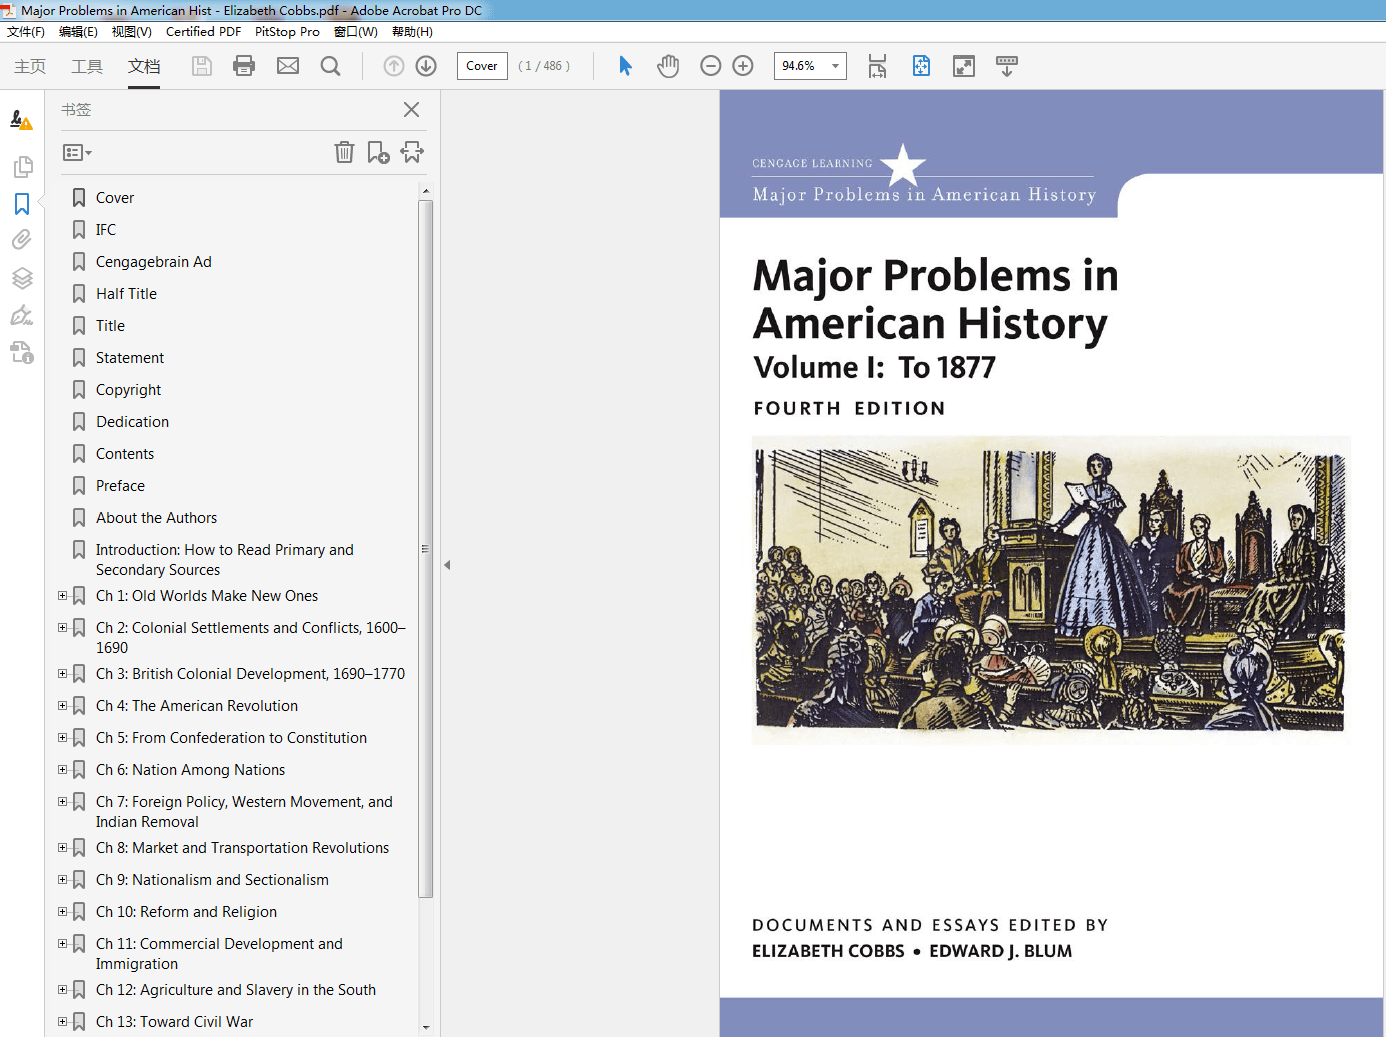1386x1037 pixels.
Task: Select the Hand tool
Action: (x=667, y=65)
